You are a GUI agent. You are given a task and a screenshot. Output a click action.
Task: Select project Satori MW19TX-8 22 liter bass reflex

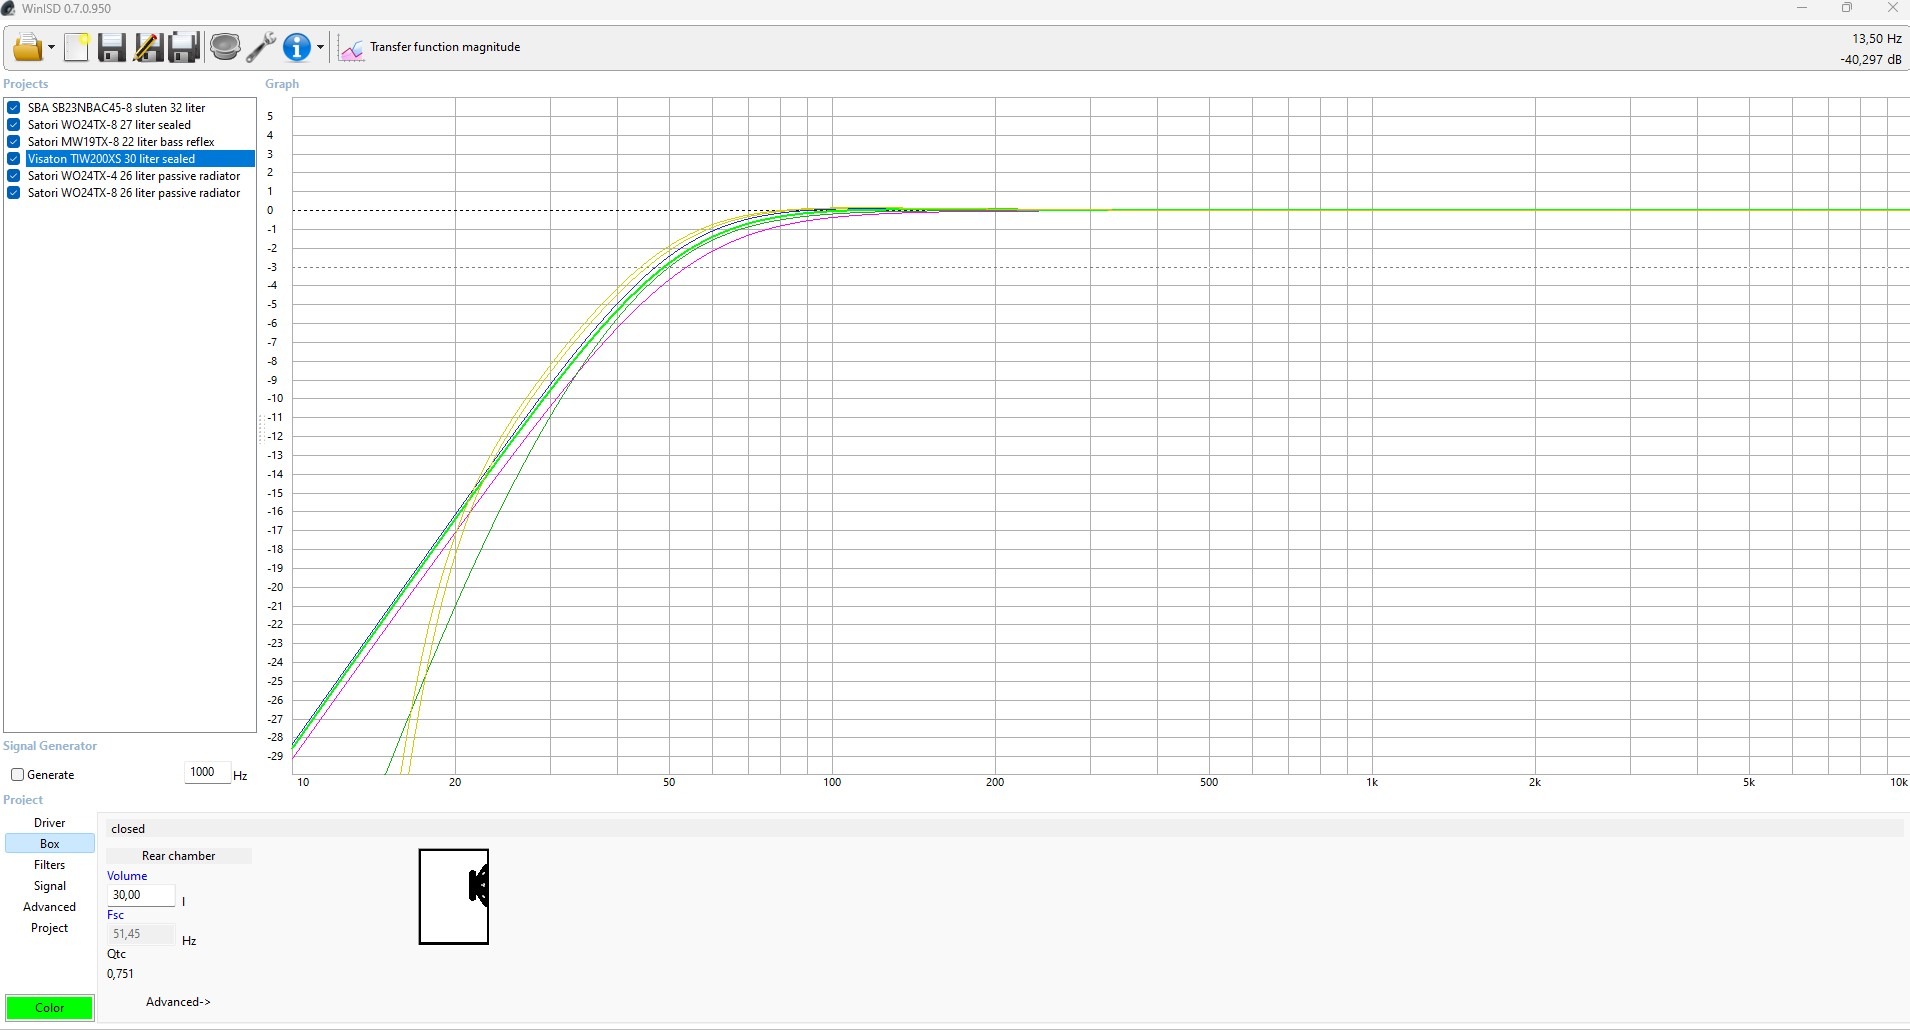pos(121,142)
